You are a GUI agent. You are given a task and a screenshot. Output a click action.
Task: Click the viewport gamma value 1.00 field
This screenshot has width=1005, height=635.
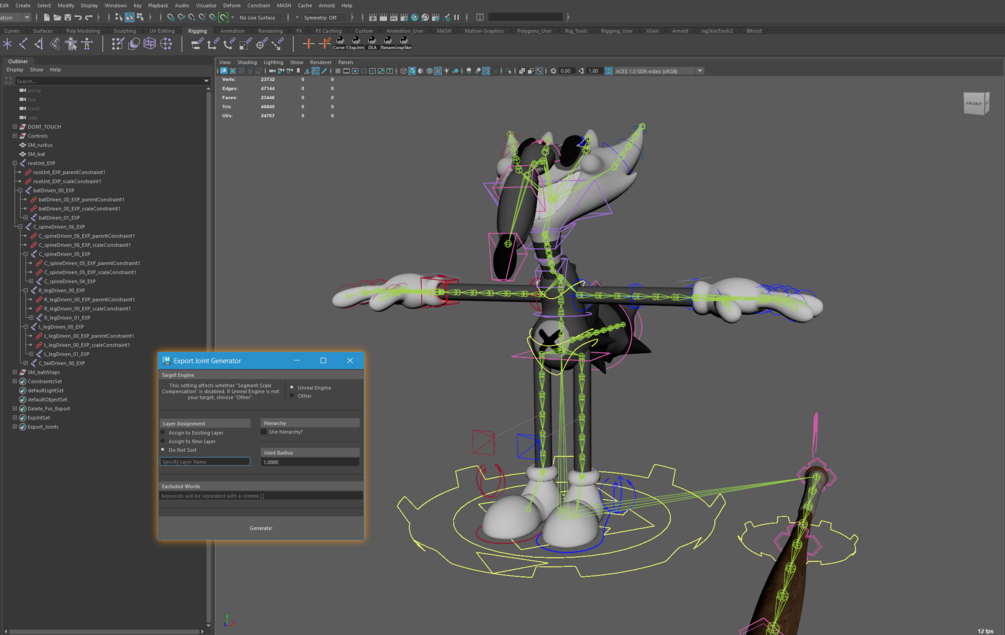594,70
